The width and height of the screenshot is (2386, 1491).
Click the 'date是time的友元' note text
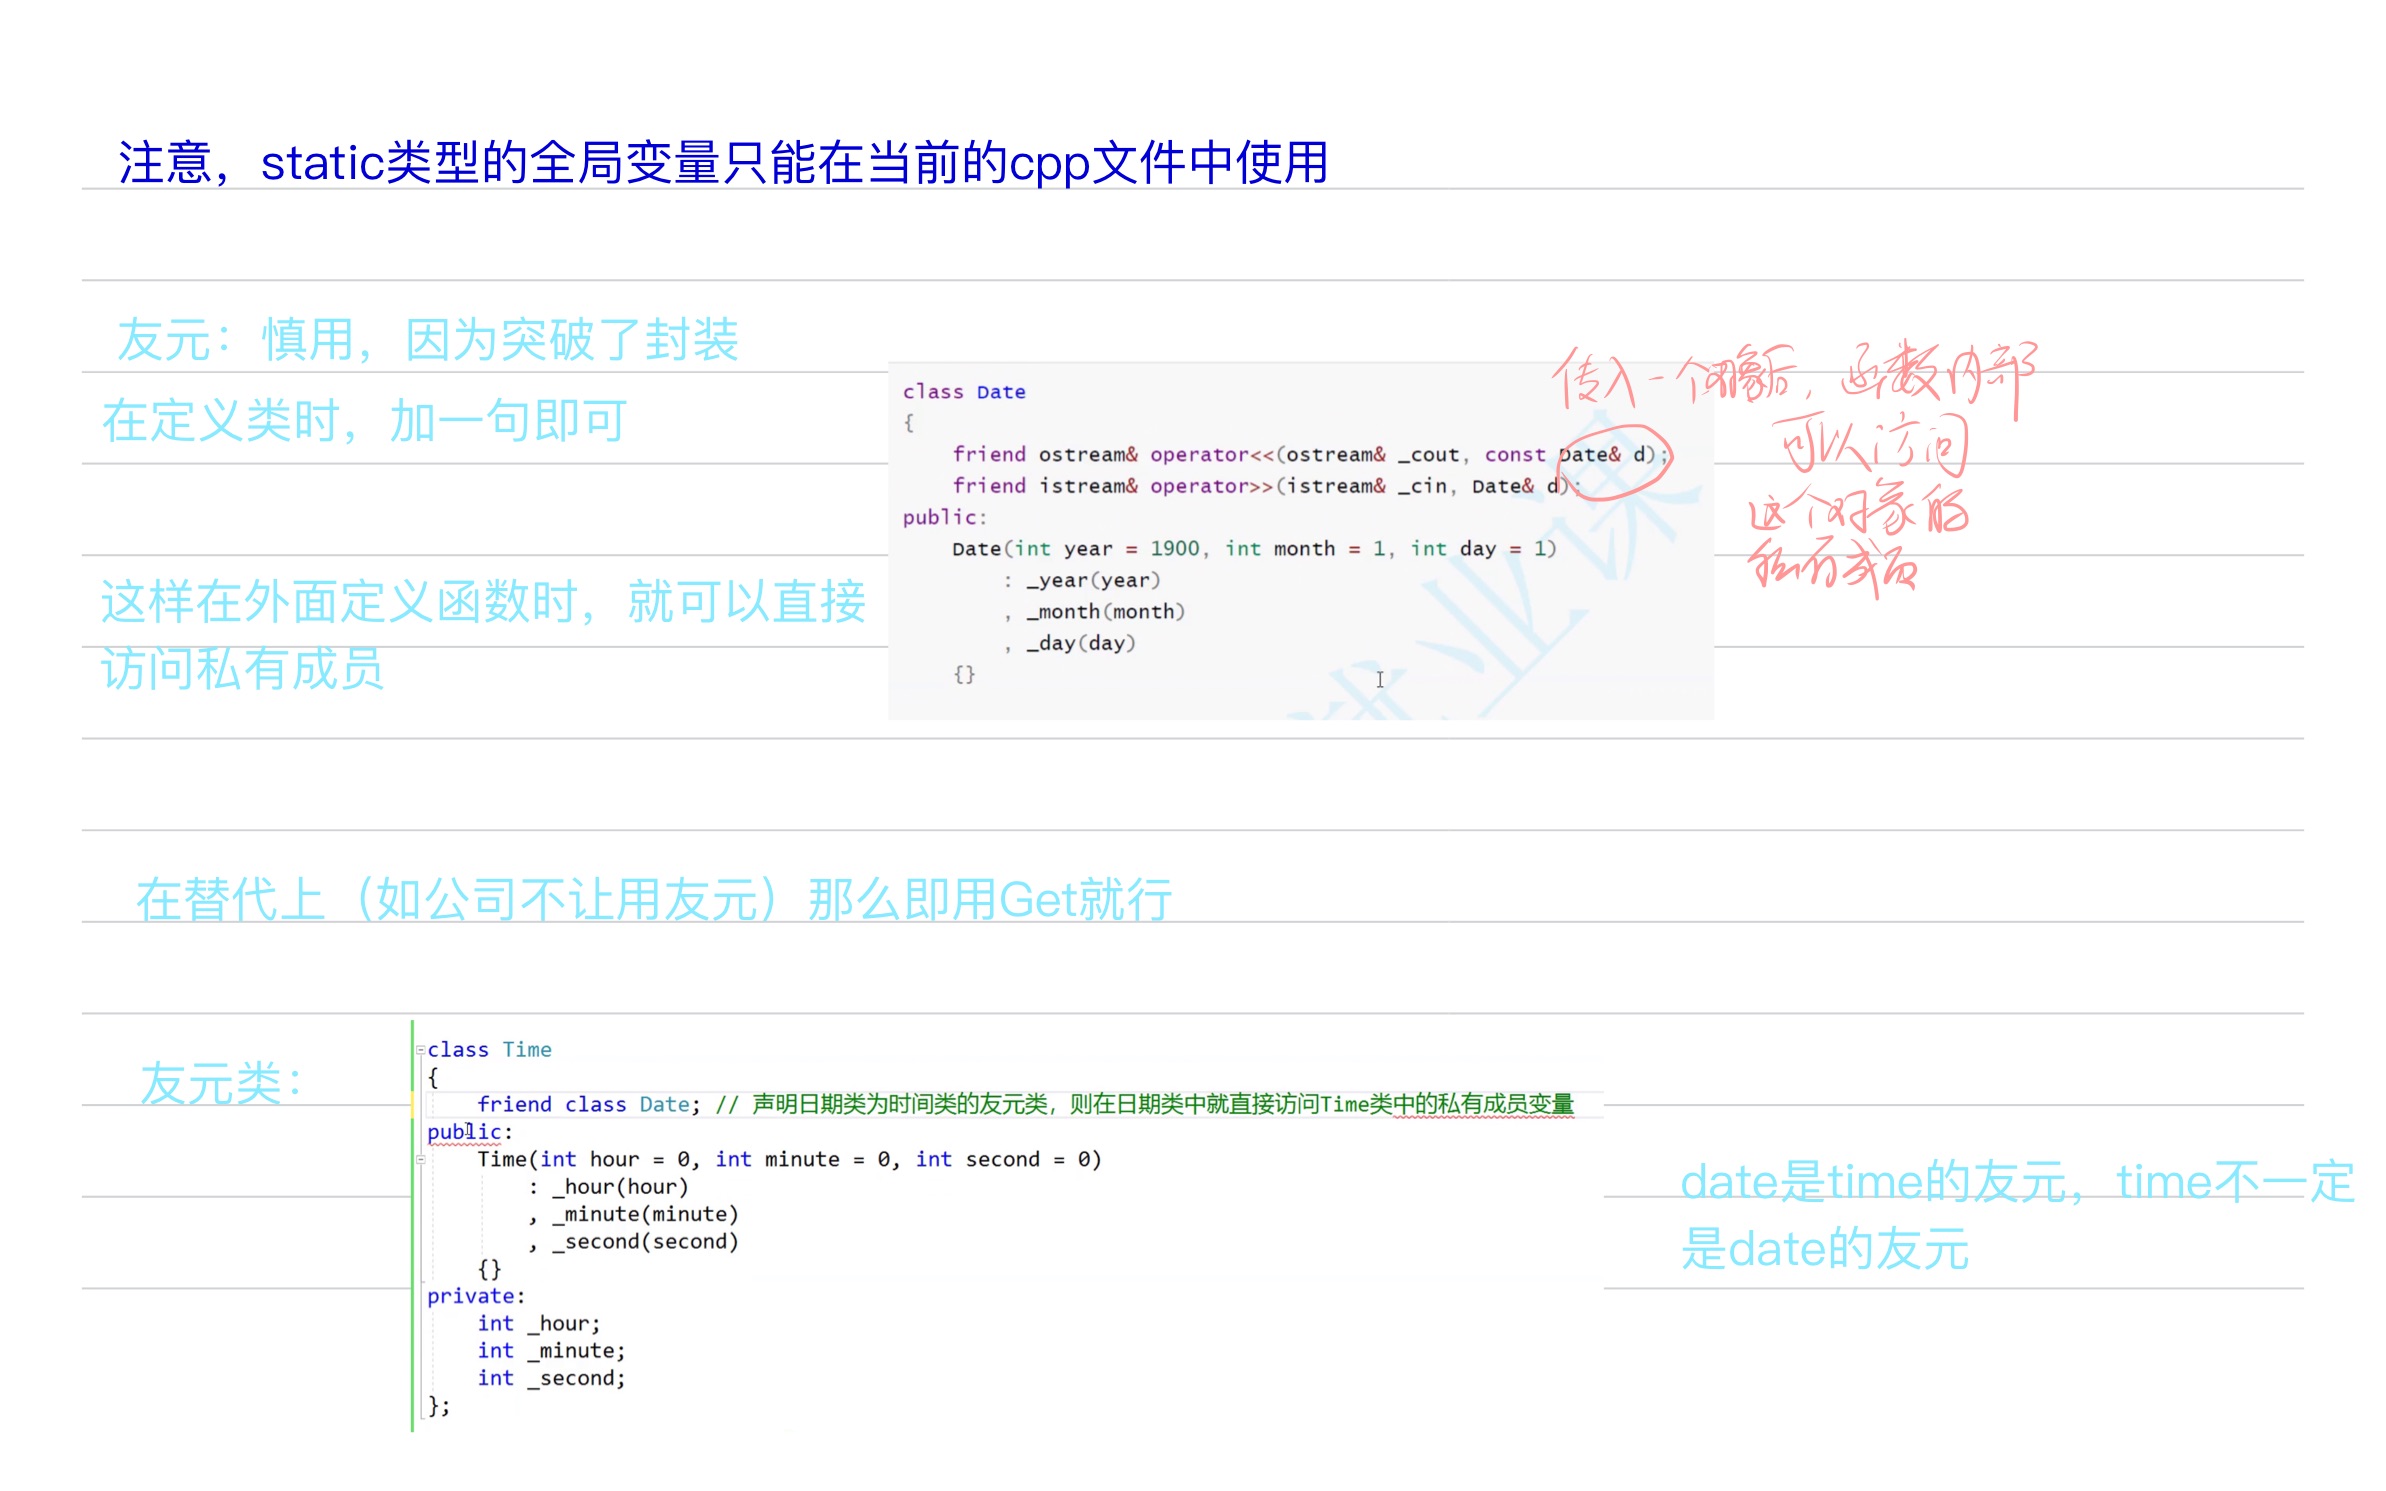[2015, 1183]
